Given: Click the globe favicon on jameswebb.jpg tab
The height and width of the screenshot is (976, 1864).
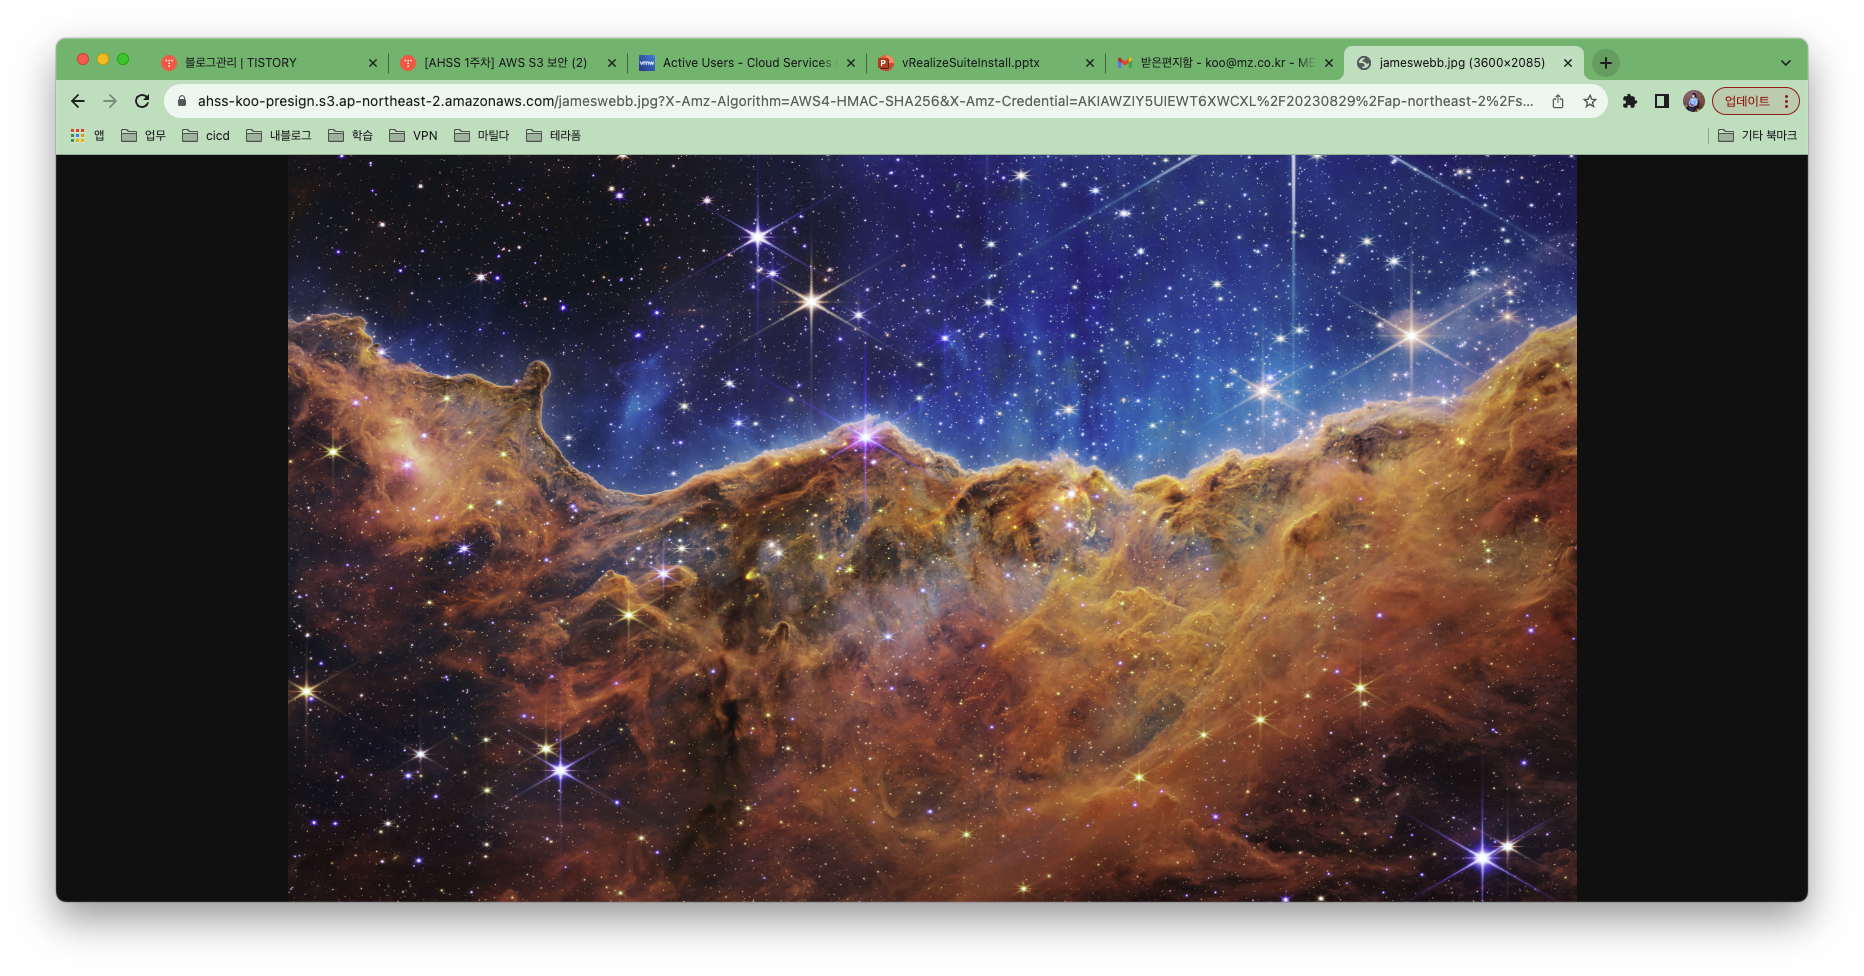Looking at the screenshot, I should click(1363, 63).
